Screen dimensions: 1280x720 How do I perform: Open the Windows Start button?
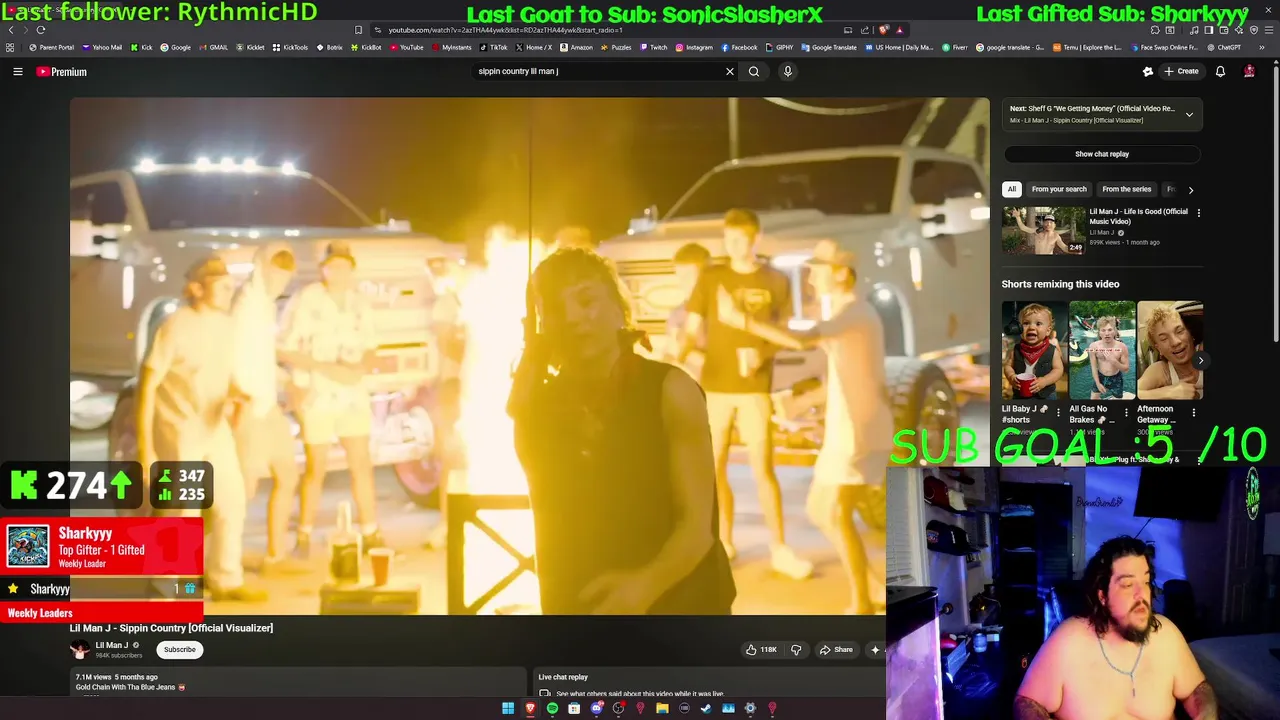[508, 709]
